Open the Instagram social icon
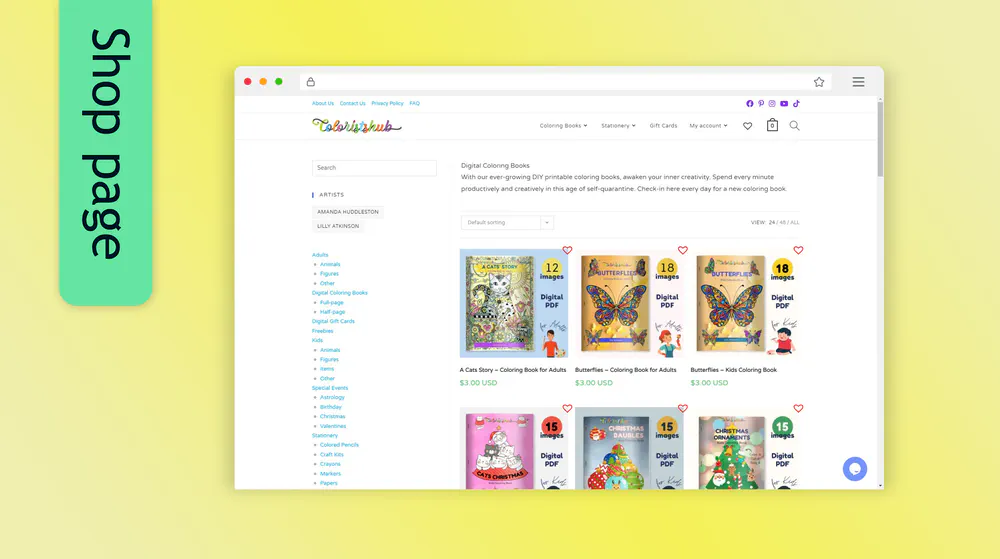This screenshot has height=559, width=1000. click(772, 103)
